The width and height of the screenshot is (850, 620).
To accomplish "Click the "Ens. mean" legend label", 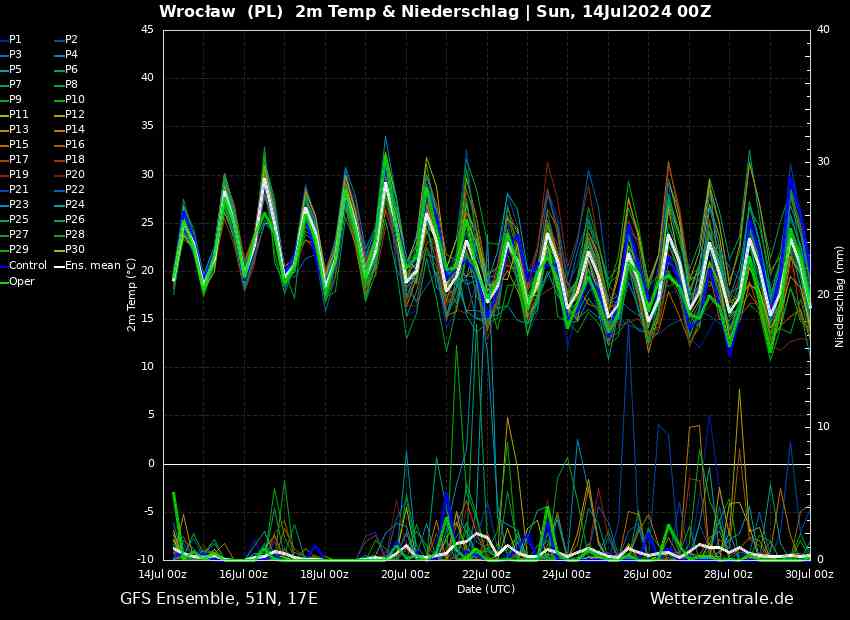I will (93, 266).
